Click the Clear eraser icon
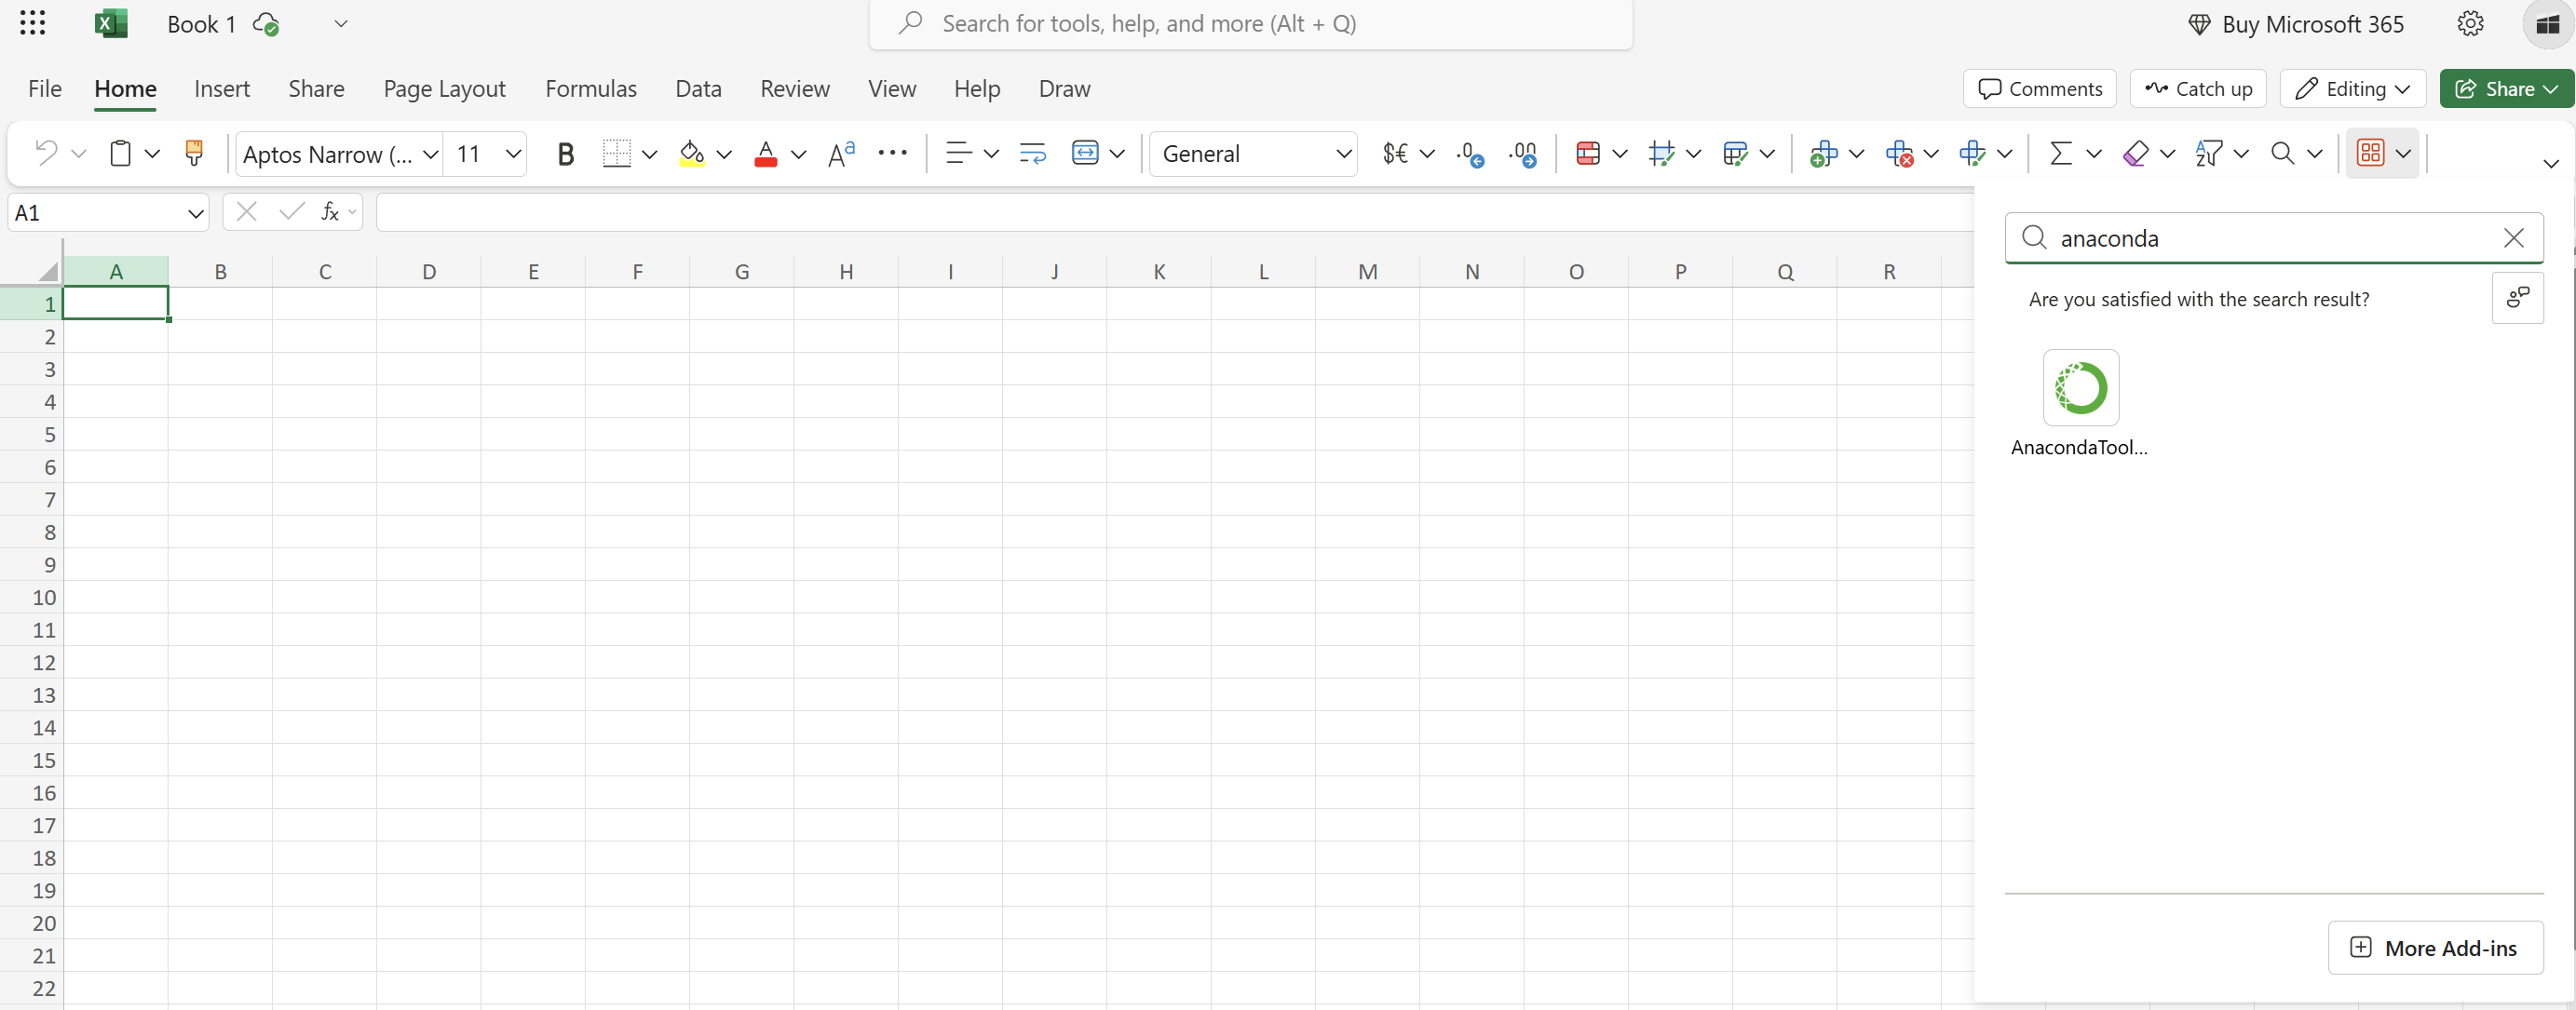 pyautogui.click(x=2135, y=153)
